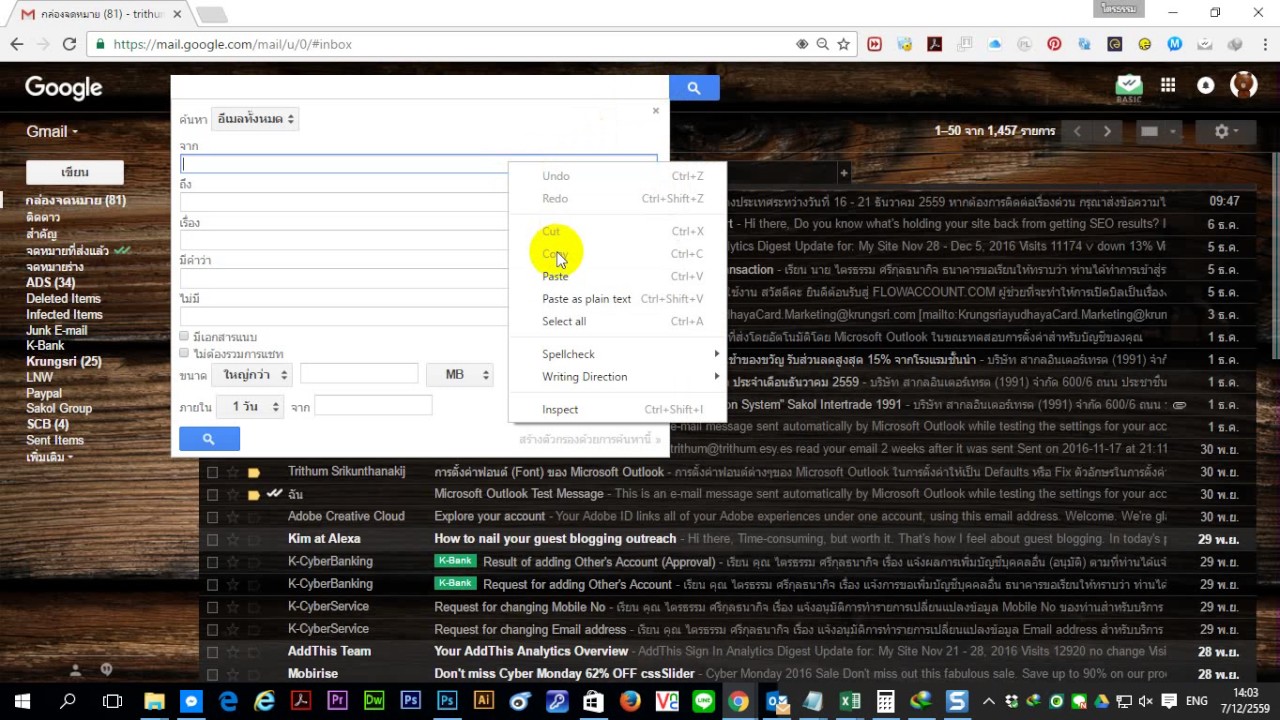Select checkbox for Adobe Creative Cloud email
1280x720 pixels.
pos(212,517)
